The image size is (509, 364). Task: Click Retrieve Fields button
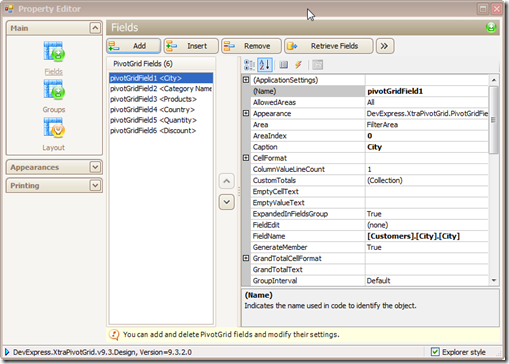[329, 46]
